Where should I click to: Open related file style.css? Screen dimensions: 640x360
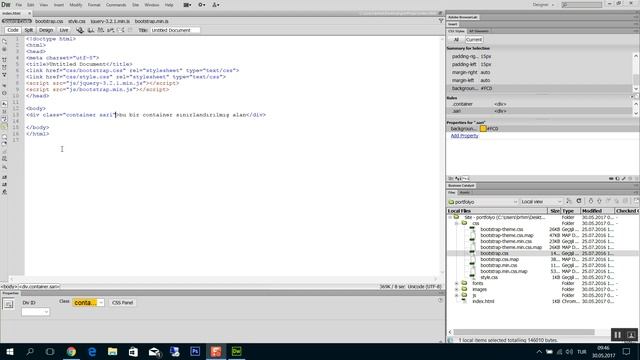pos(77,21)
